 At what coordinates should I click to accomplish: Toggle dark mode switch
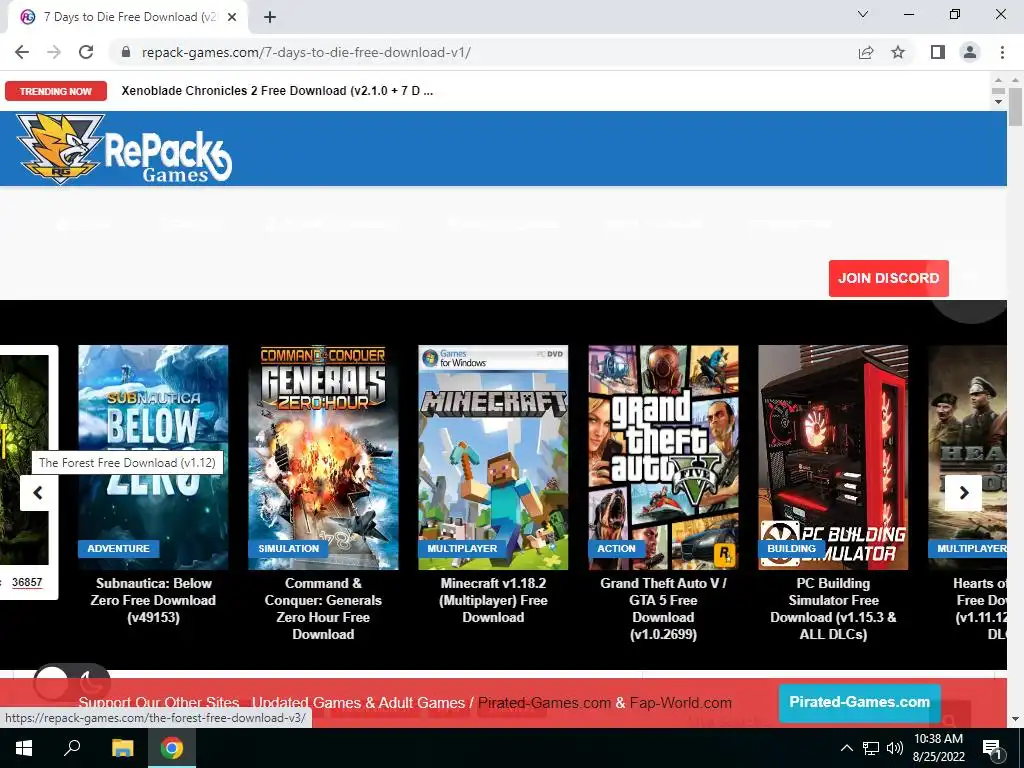[x=71, y=684]
